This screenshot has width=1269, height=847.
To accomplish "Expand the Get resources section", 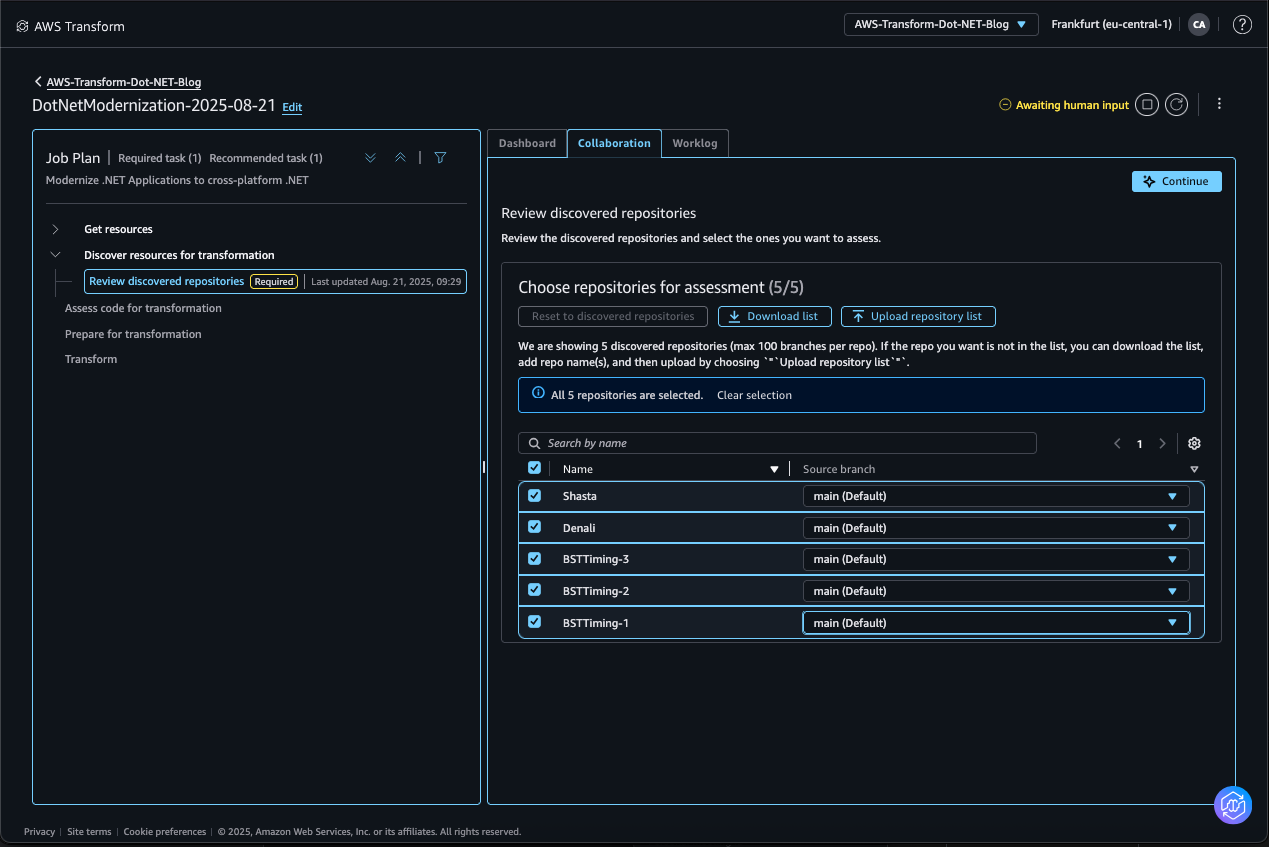I will (57, 229).
